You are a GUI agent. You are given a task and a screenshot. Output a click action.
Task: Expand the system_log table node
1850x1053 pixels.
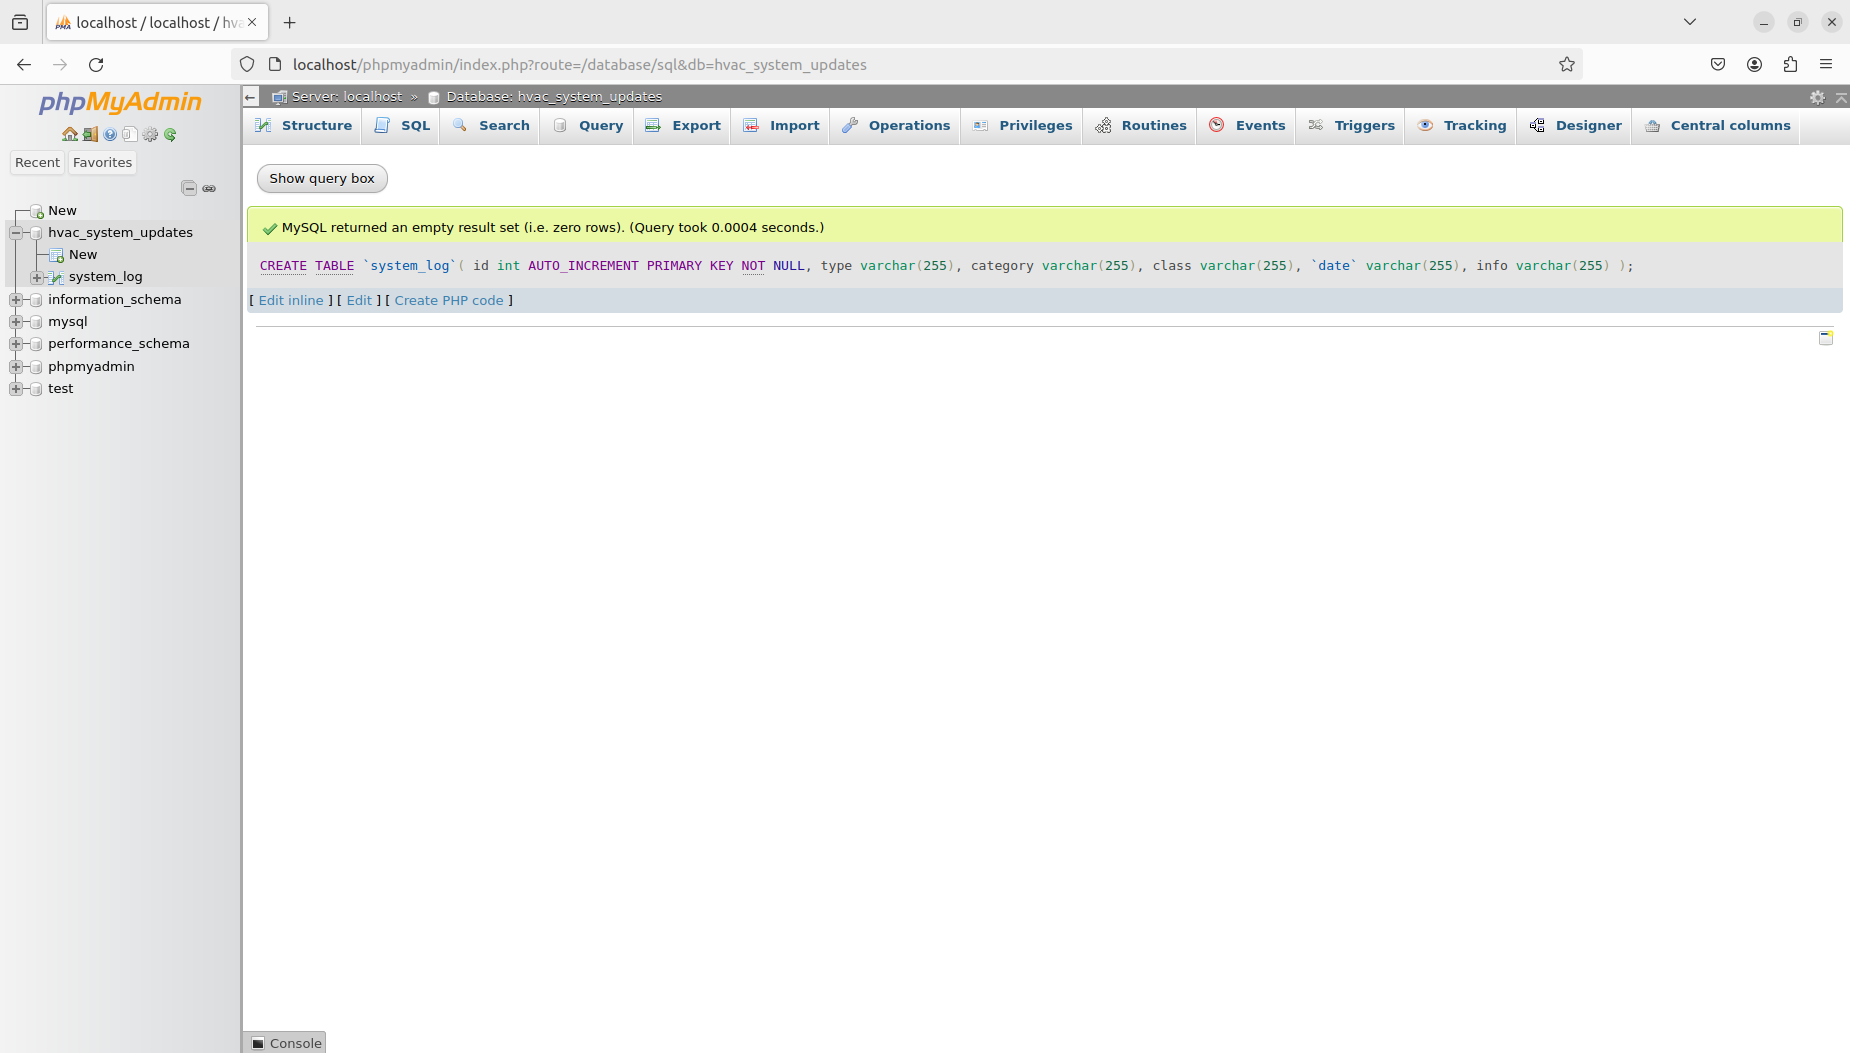37,277
